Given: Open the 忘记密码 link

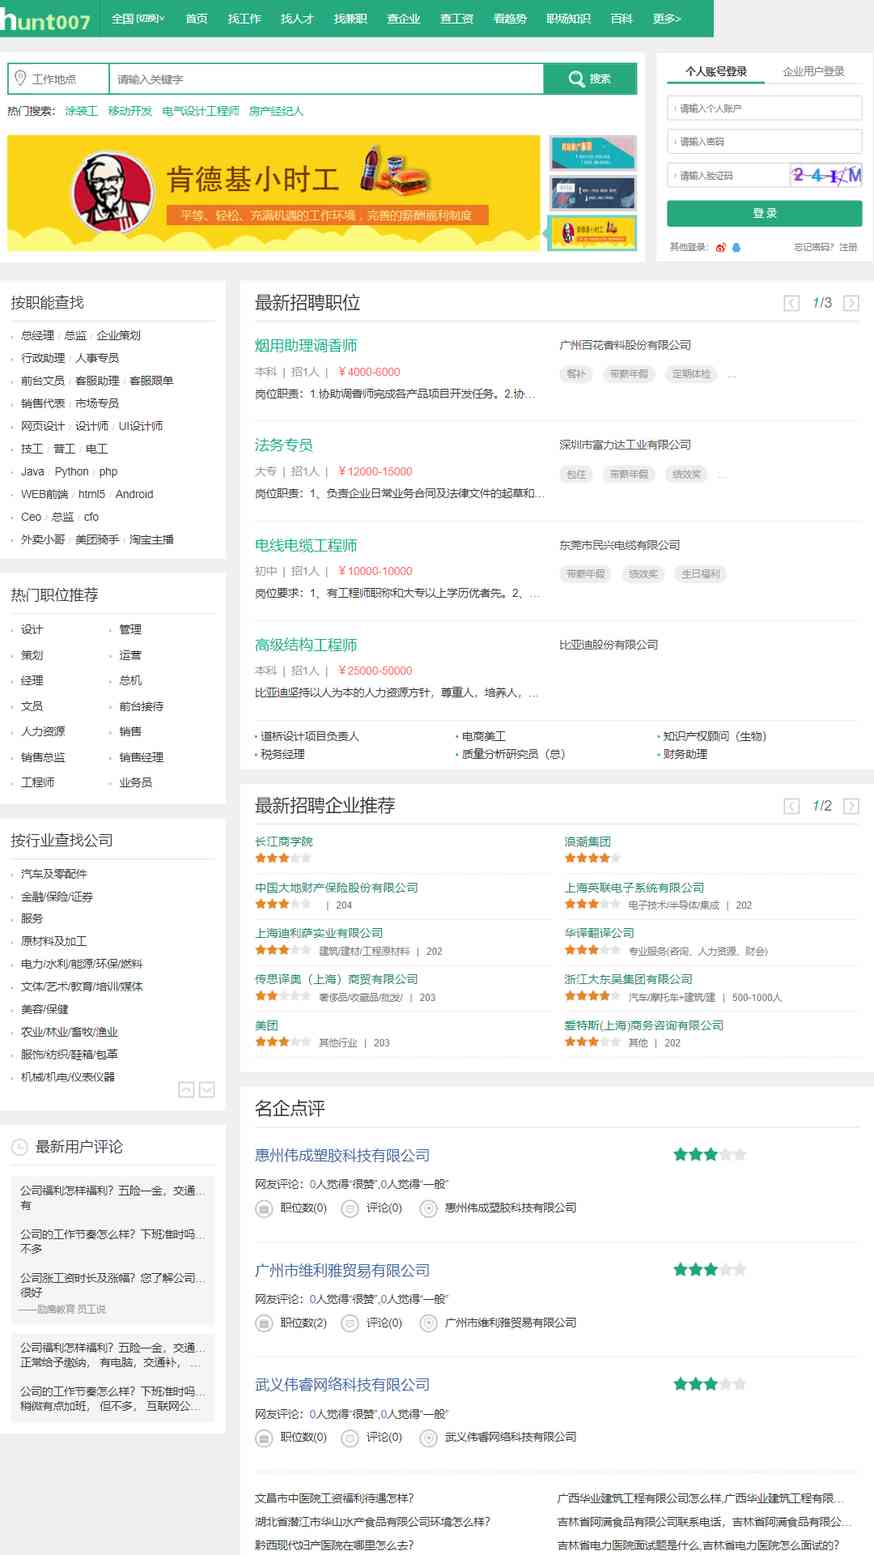Looking at the screenshot, I should click(814, 247).
